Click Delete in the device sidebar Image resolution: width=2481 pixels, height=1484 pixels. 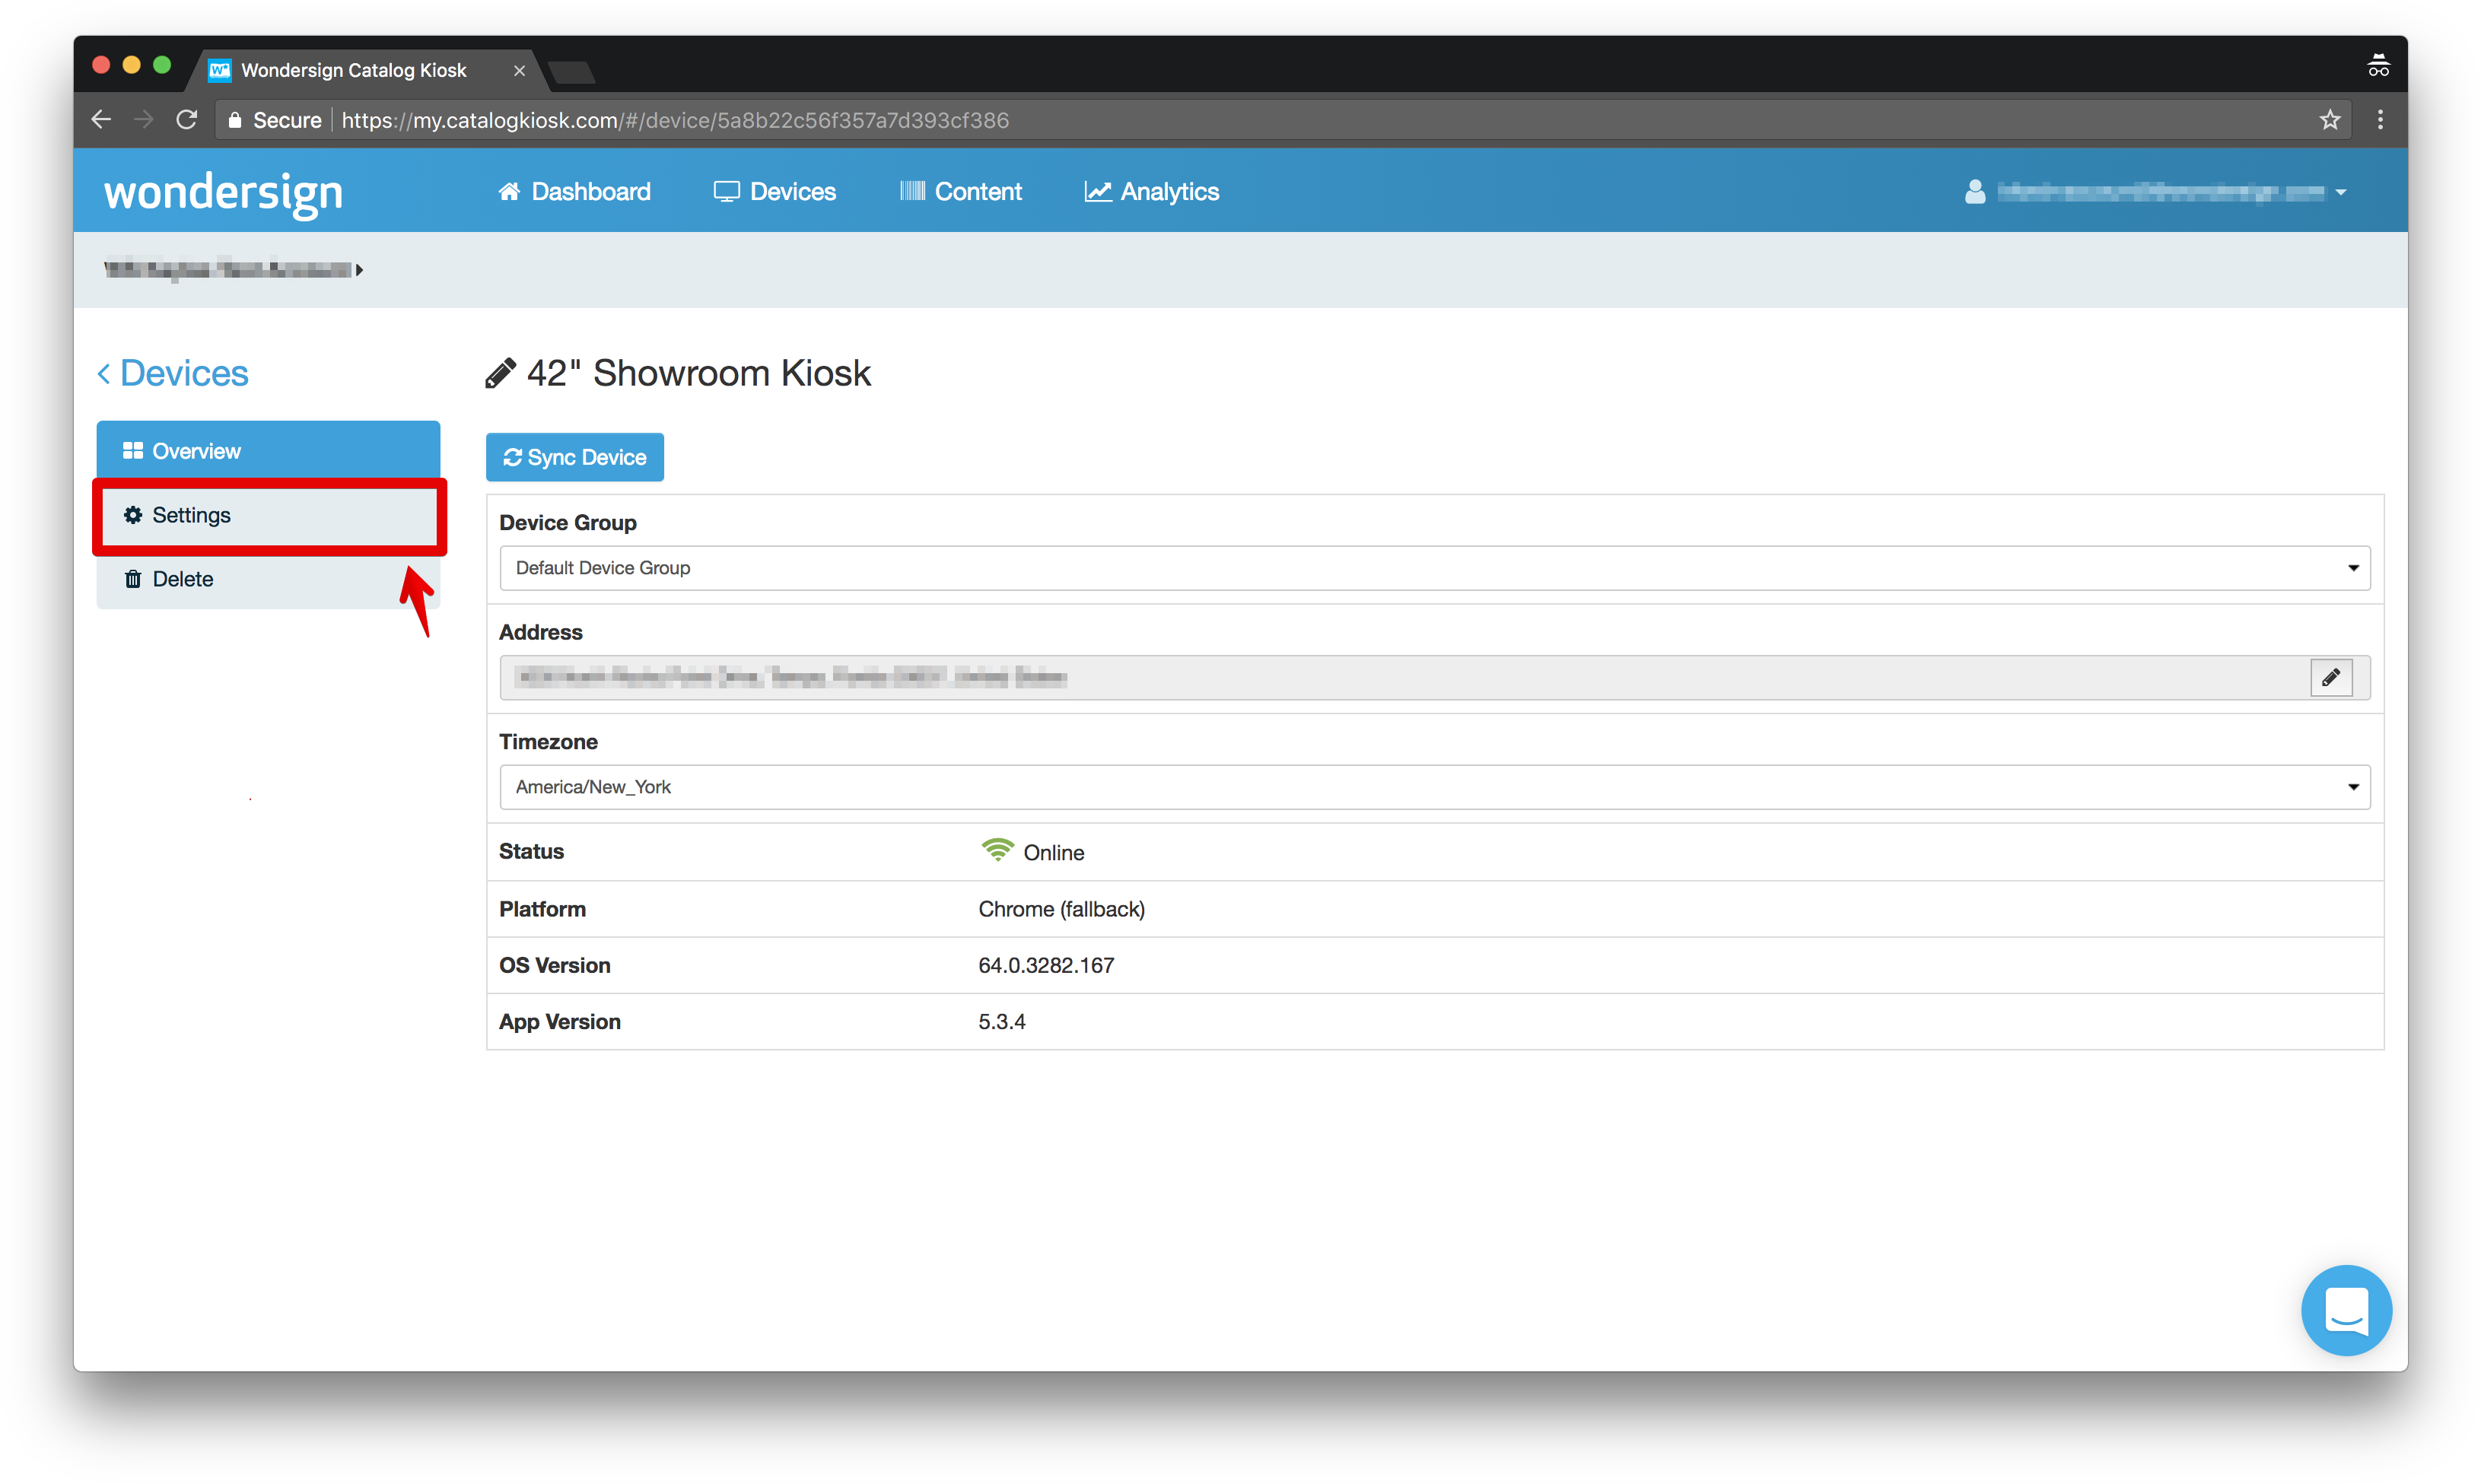(268, 579)
